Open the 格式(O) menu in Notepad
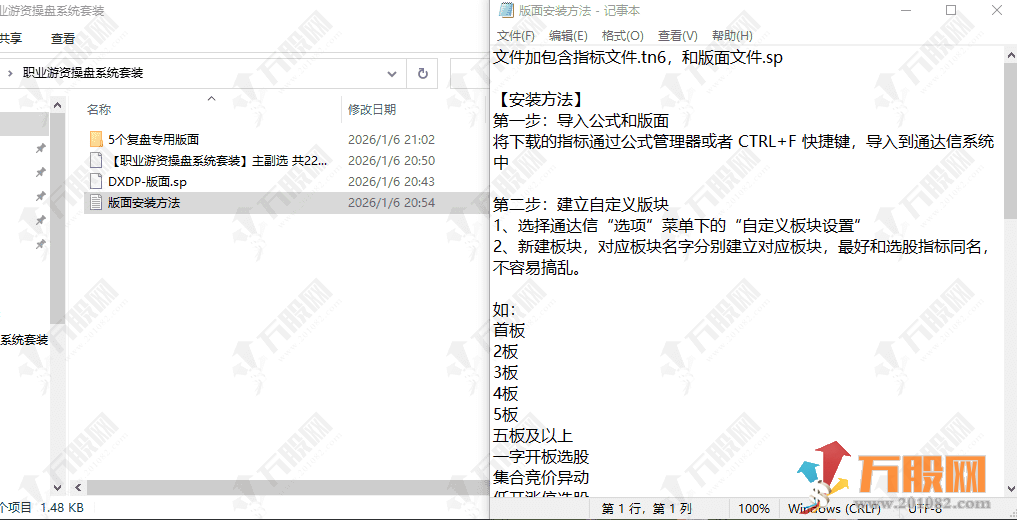Image resolution: width=1017 pixels, height=520 pixels. click(623, 35)
